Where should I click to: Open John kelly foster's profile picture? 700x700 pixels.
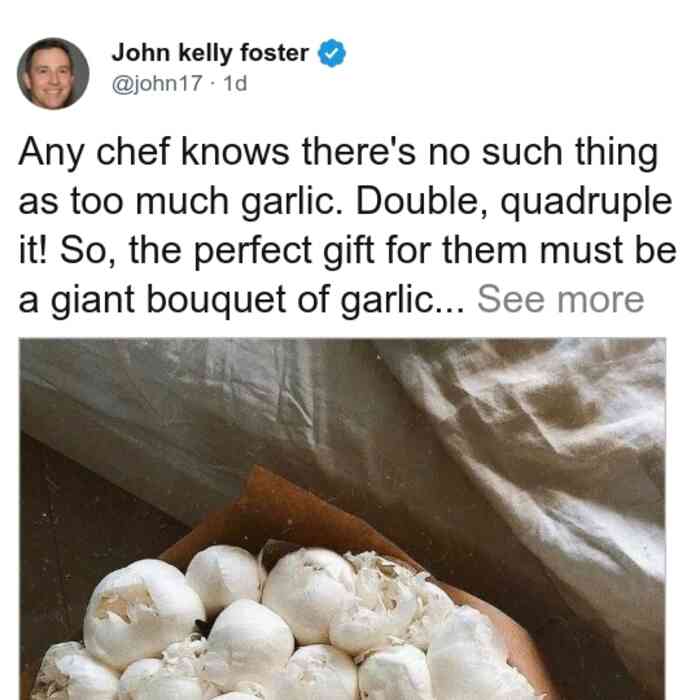[x=53, y=74]
